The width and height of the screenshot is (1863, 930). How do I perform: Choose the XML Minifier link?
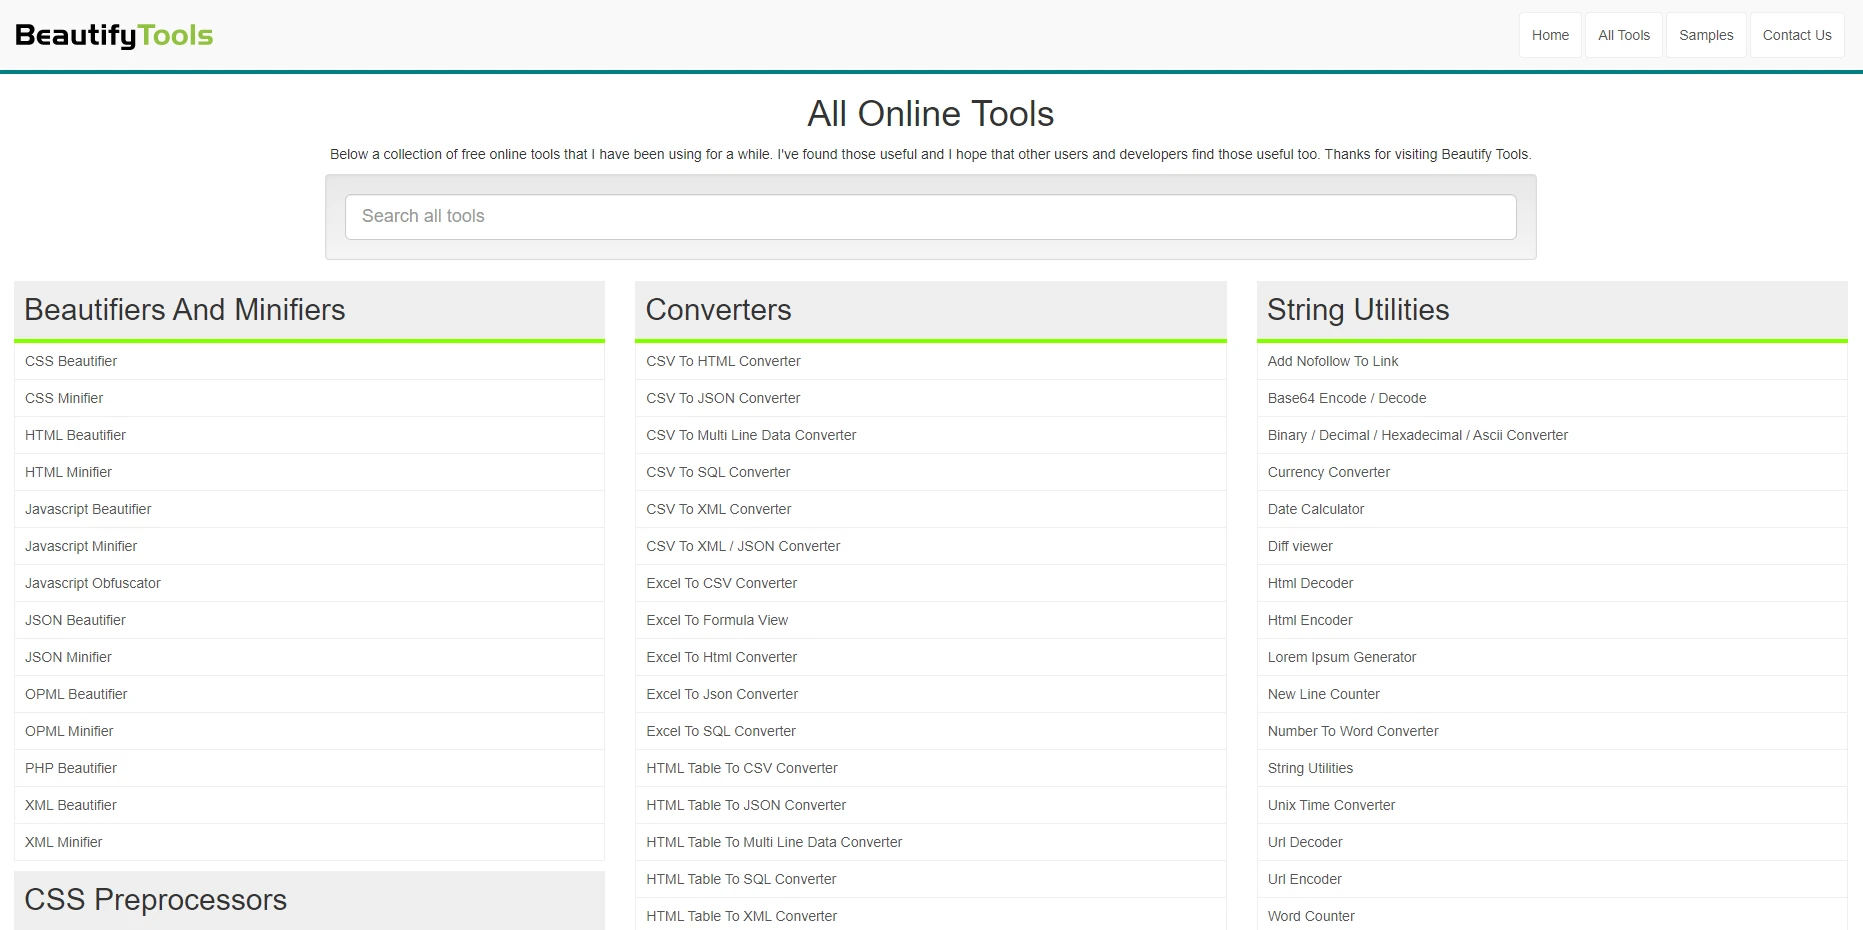64,842
